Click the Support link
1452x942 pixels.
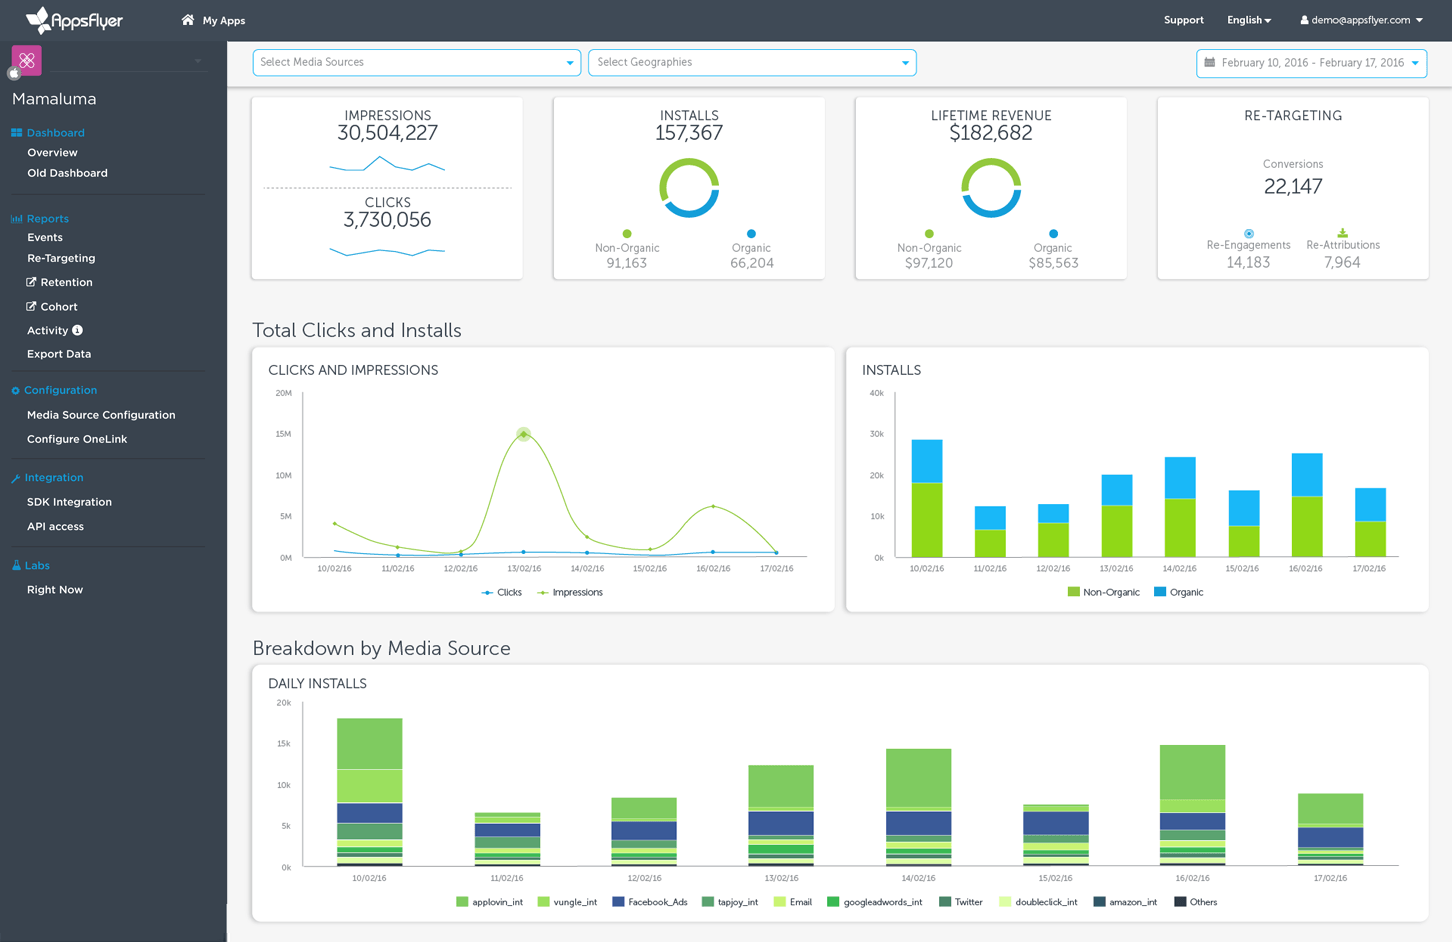[1183, 20]
